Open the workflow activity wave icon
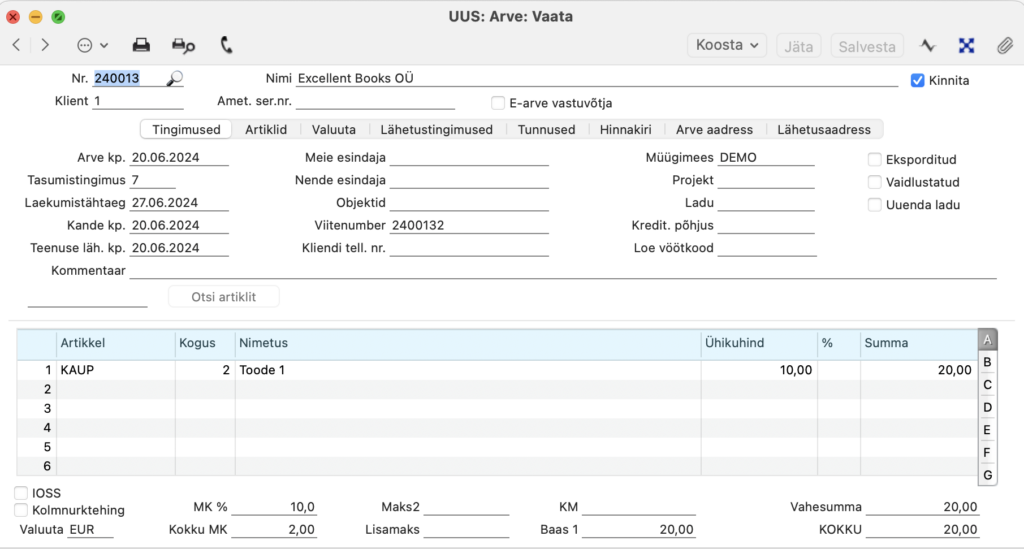Viewport: 1024px width, 549px height. 927,46
